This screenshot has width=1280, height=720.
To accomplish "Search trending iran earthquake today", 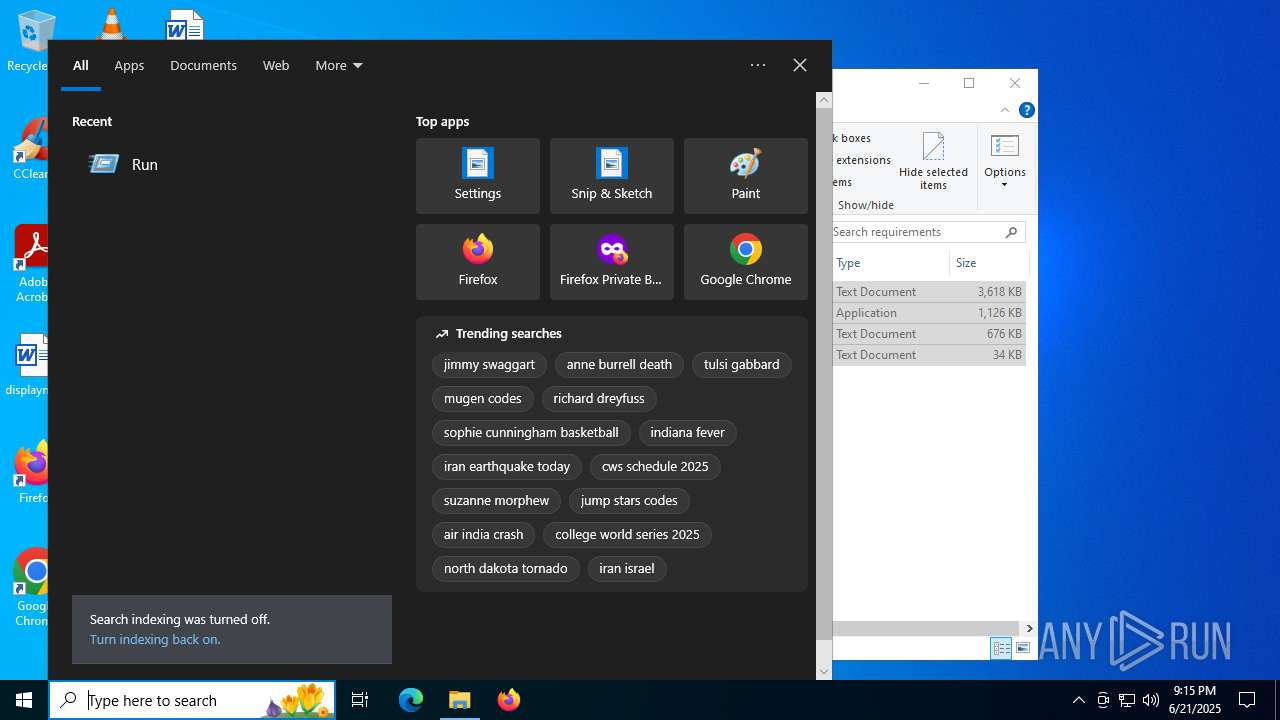I will tap(507, 467).
